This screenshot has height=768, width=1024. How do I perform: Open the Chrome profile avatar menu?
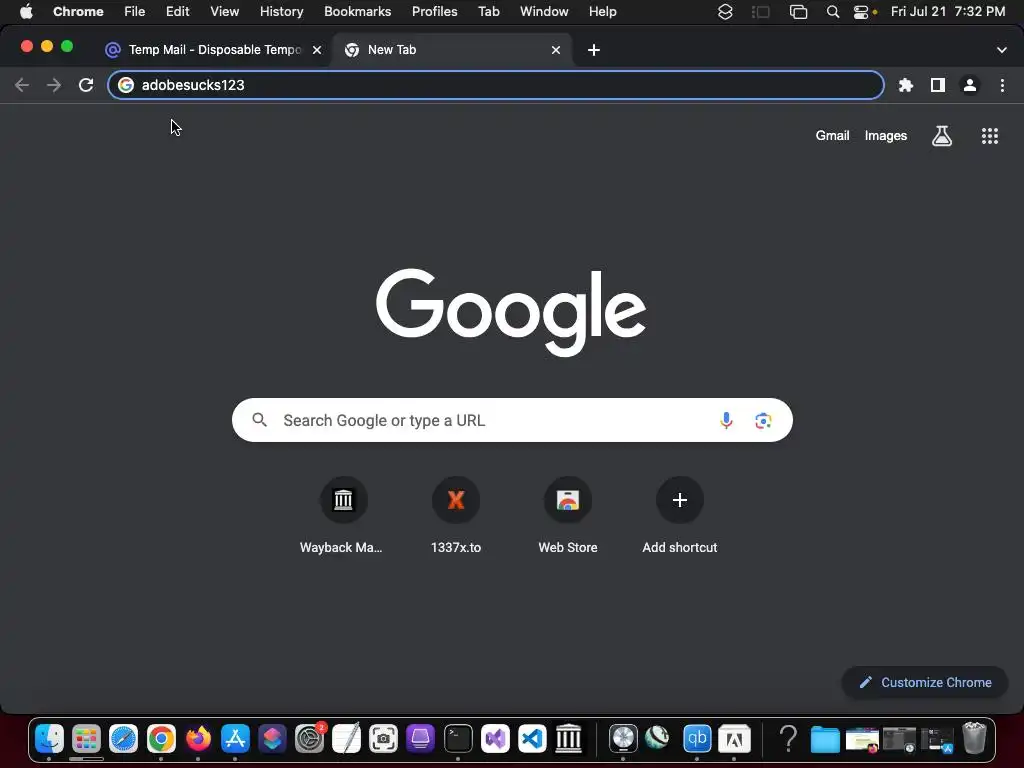click(x=970, y=85)
